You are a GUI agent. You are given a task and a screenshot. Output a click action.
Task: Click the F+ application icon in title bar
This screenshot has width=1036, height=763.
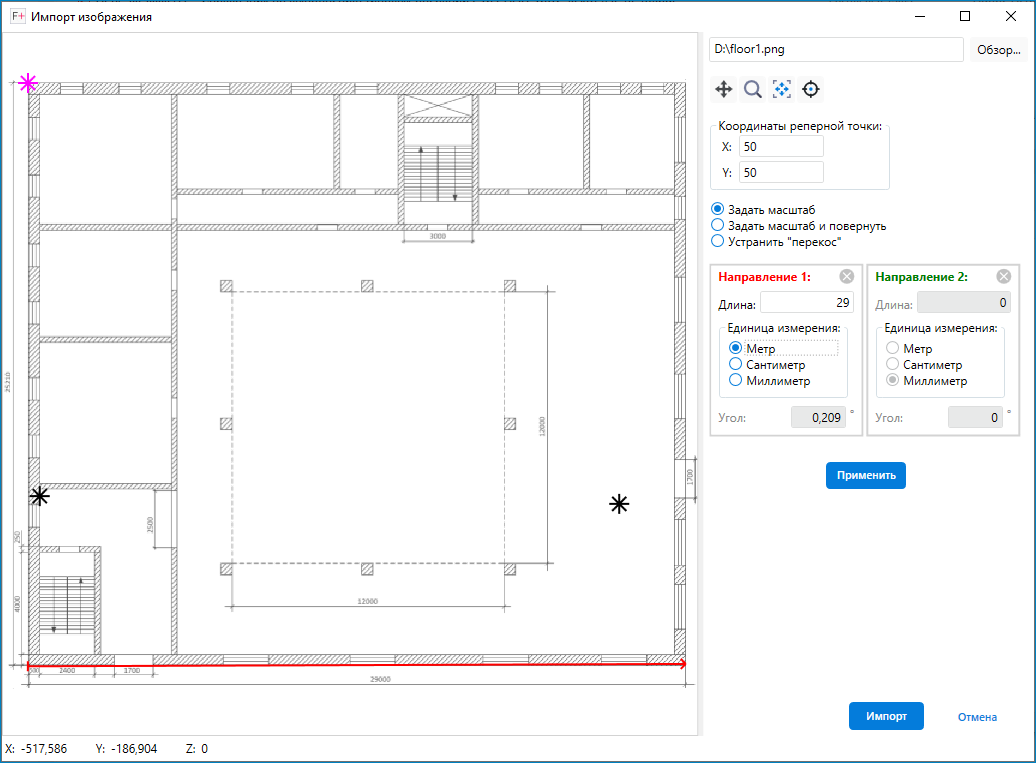click(18, 17)
